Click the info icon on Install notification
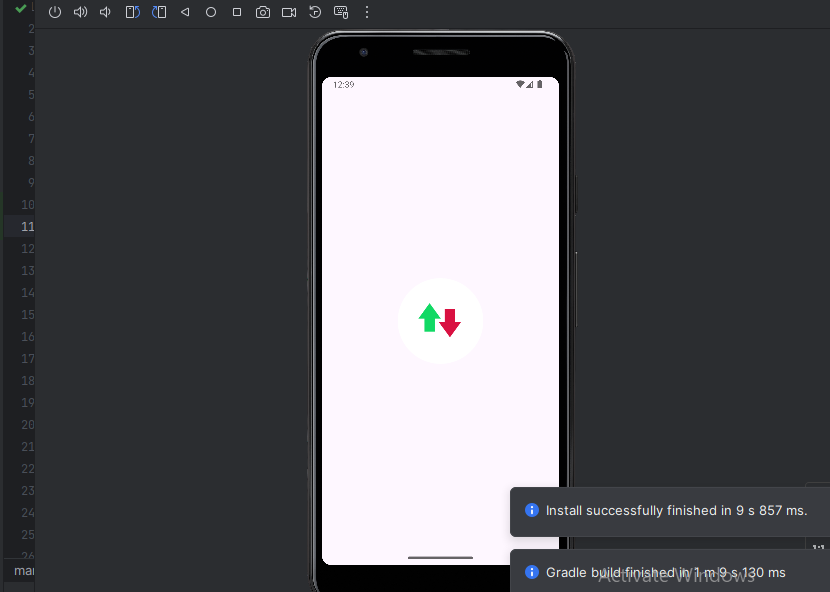 532,510
